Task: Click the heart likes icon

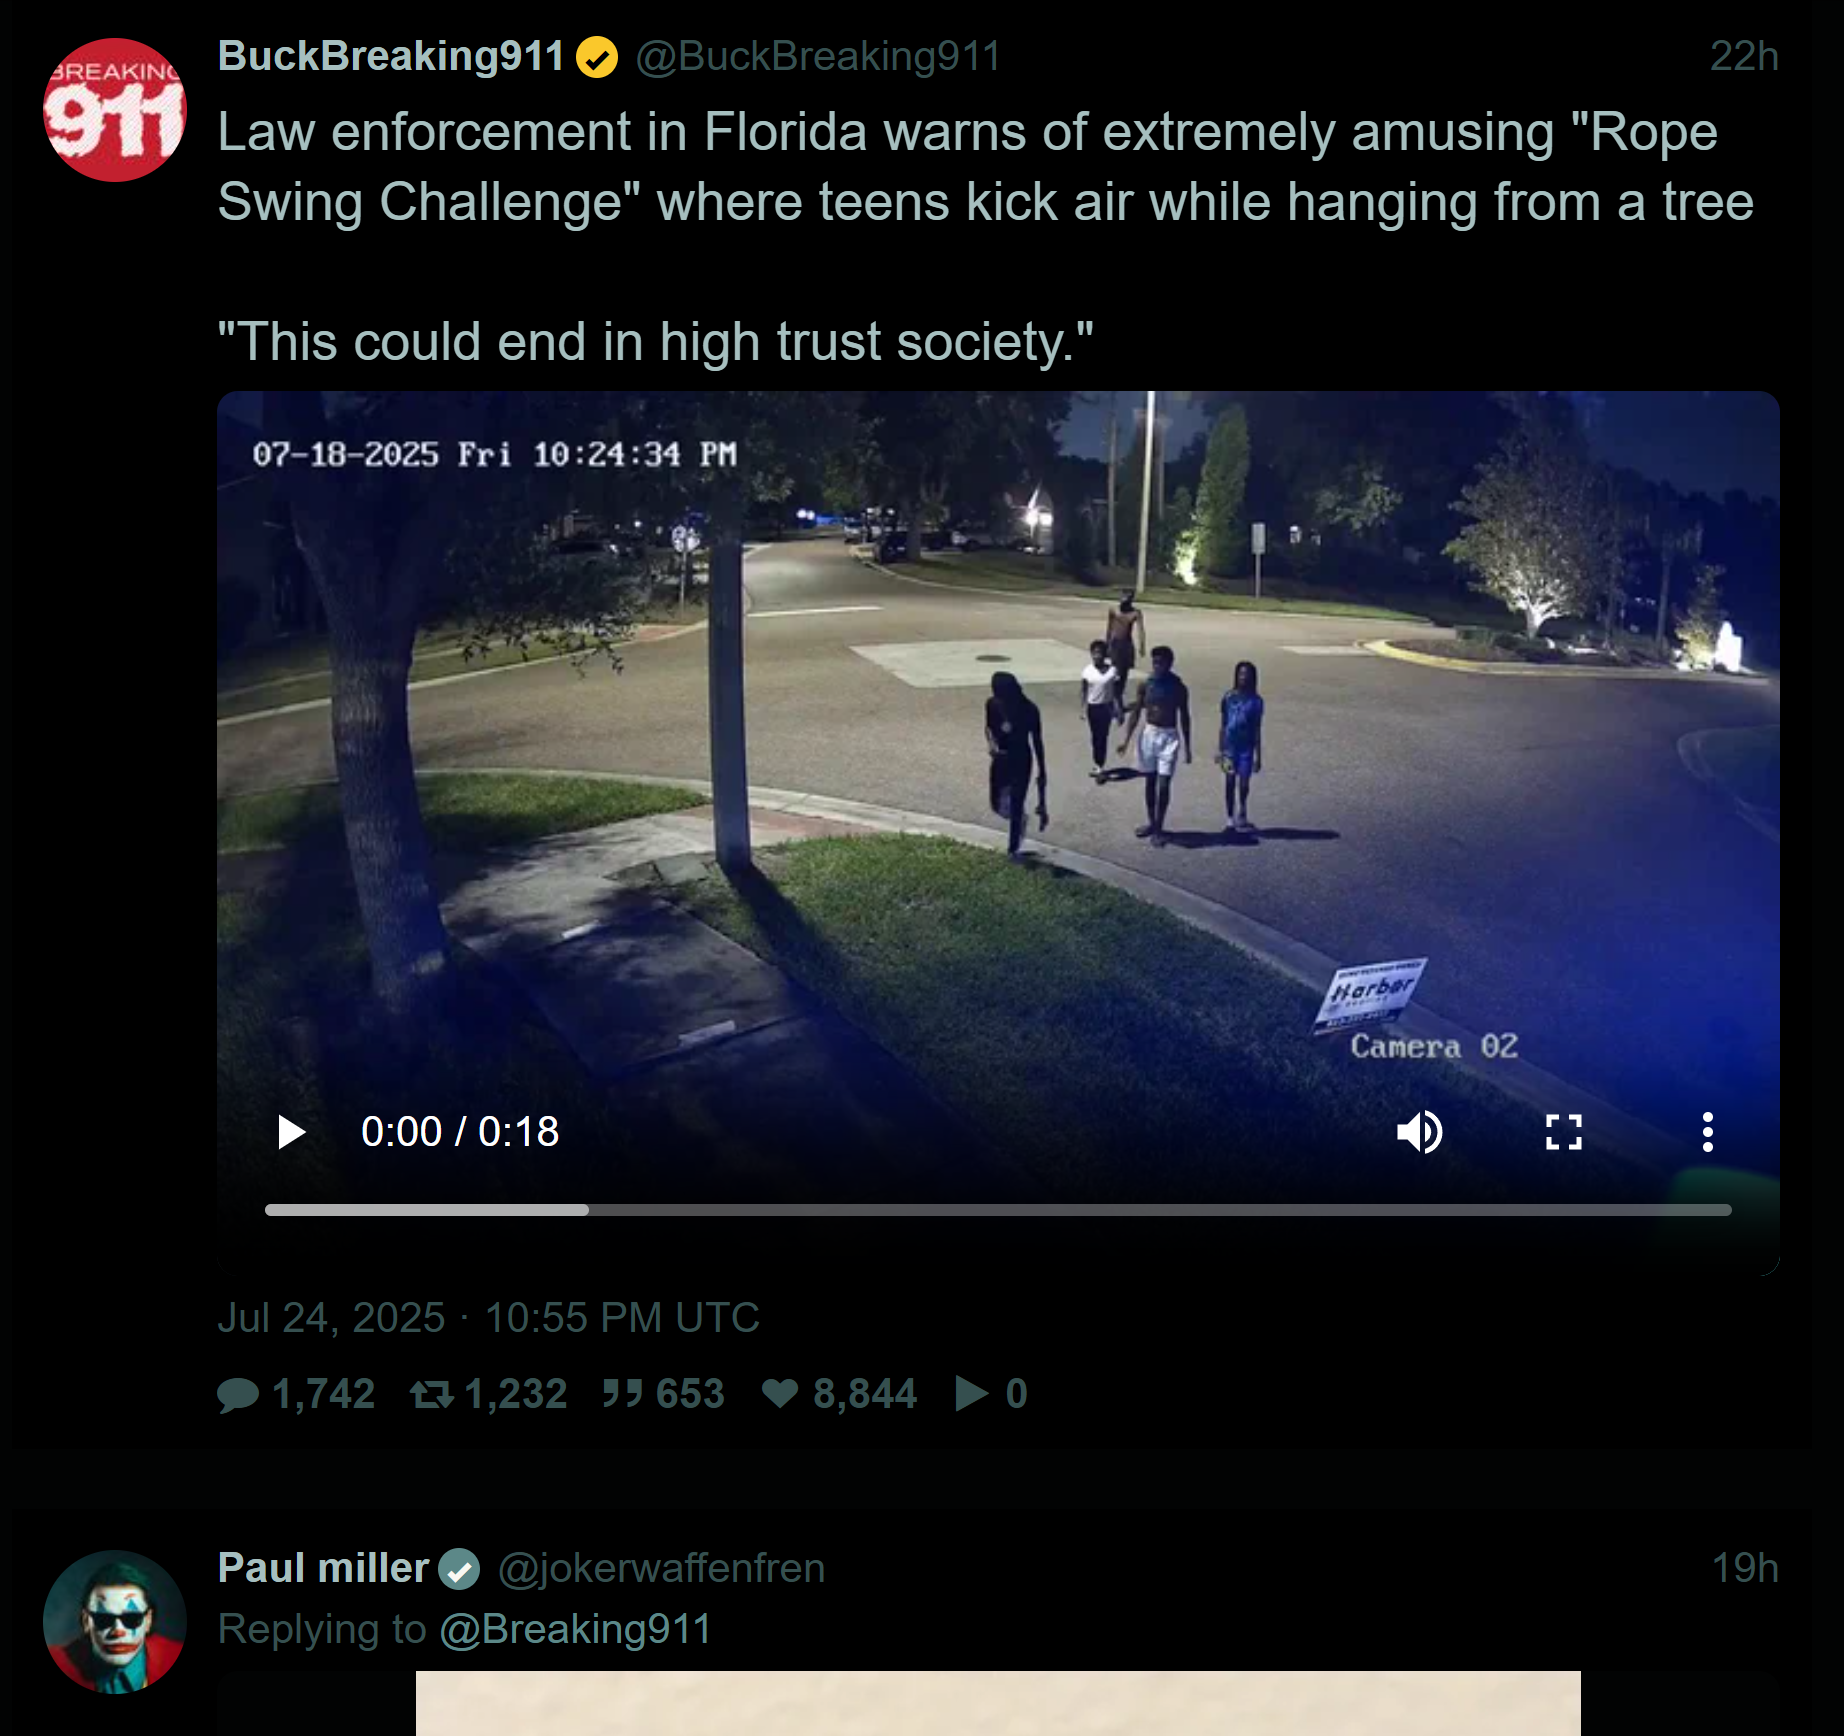Action: pyautogui.click(x=780, y=1394)
